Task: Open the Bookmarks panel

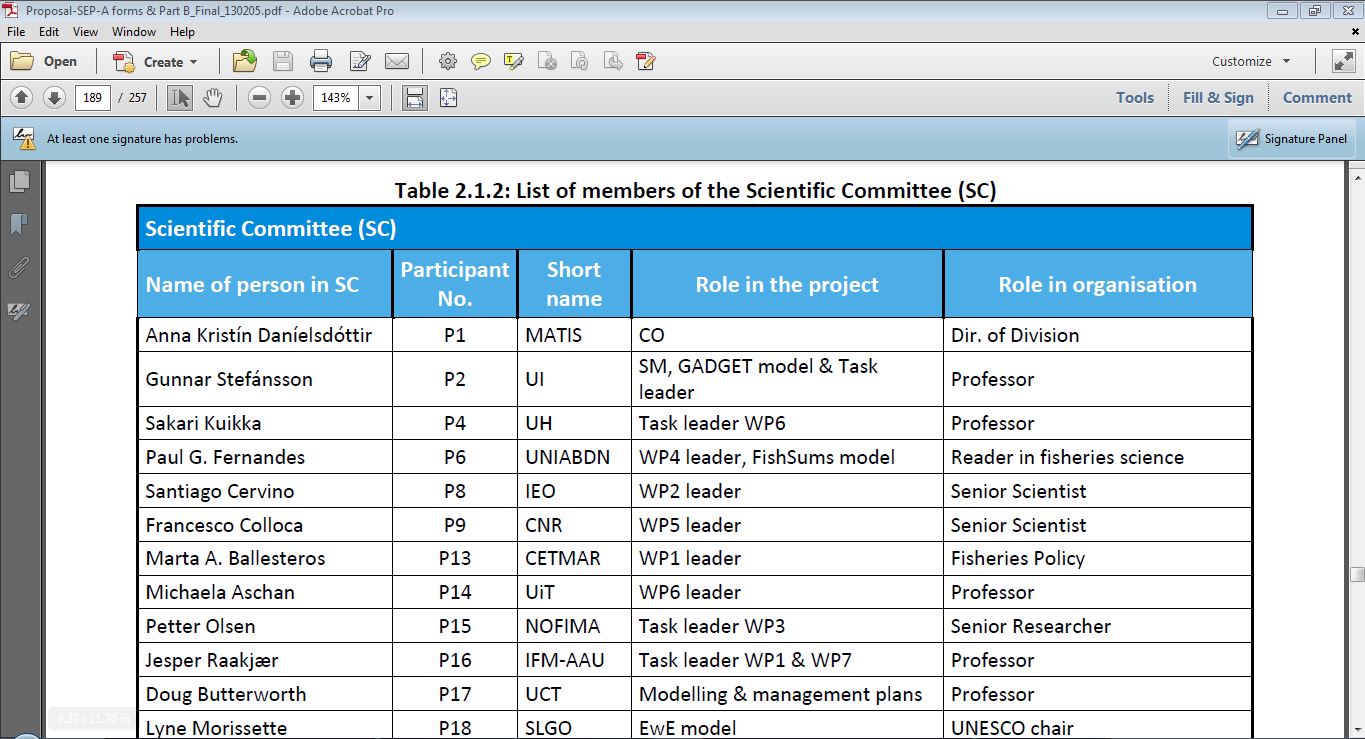Action: pos(19,224)
